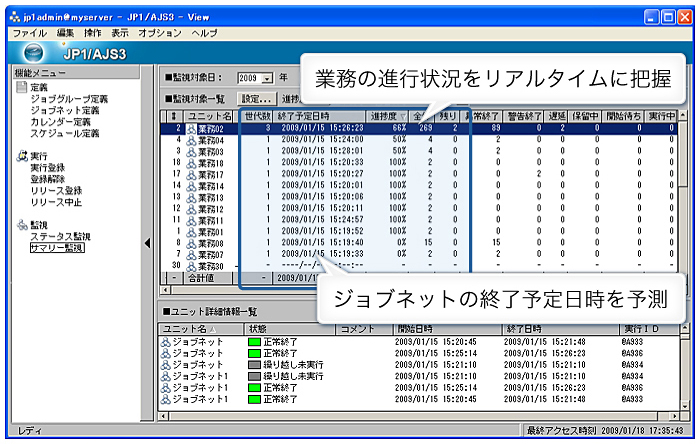
Task: Click the 監視 category icon in sidebar
Action: (22, 224)
